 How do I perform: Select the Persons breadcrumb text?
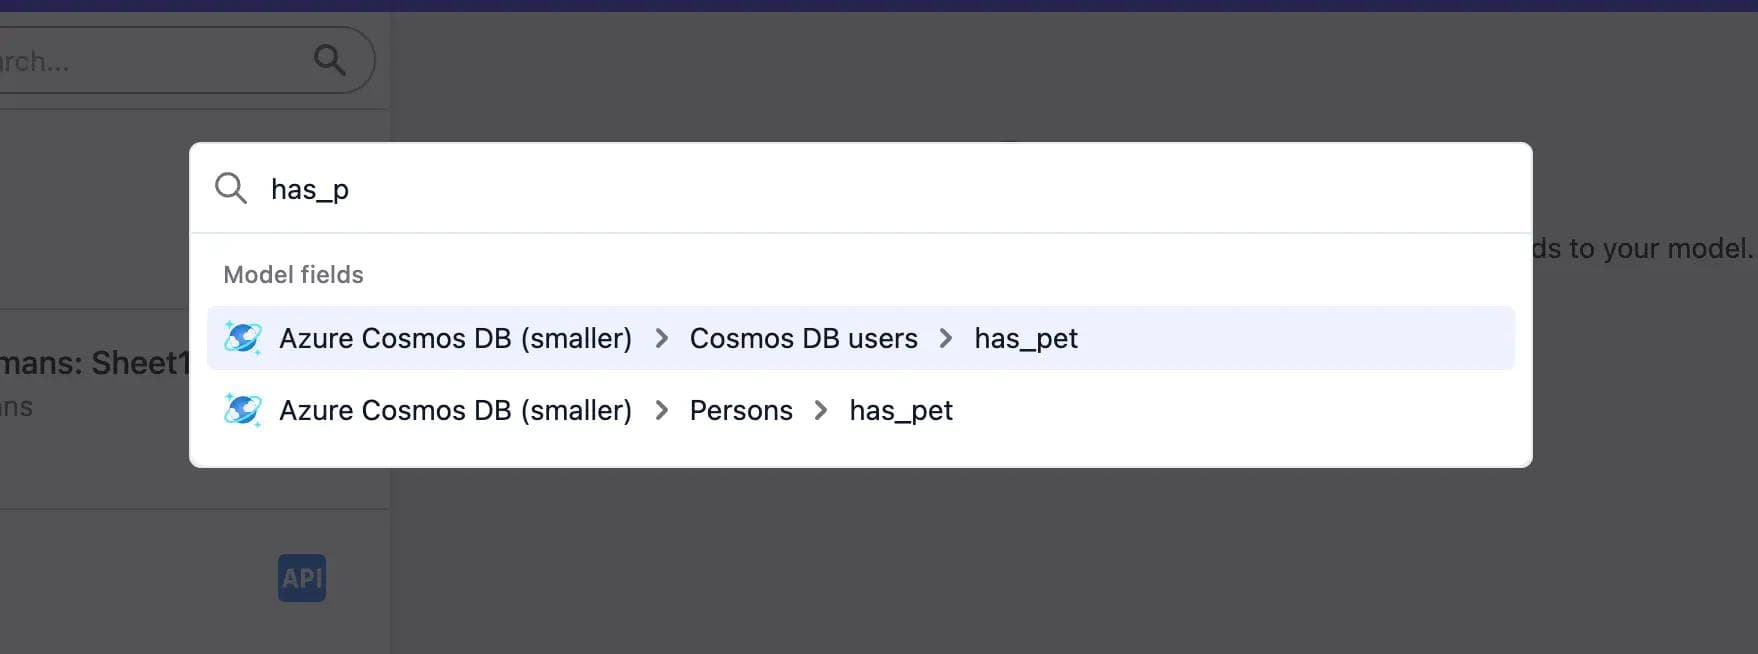741,410
